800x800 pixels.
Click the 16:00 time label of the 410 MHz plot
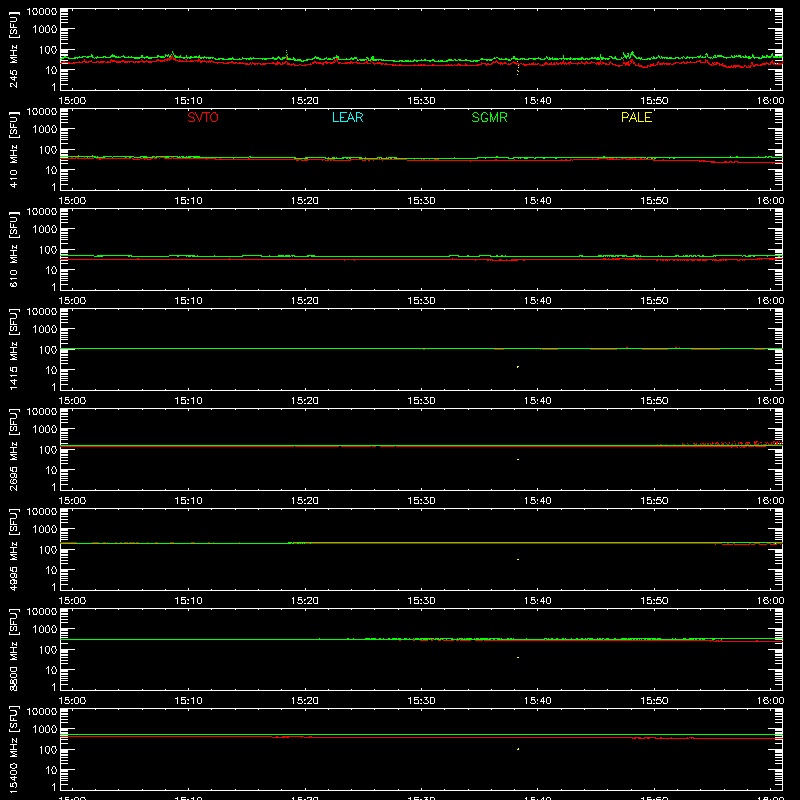[770, 201]
